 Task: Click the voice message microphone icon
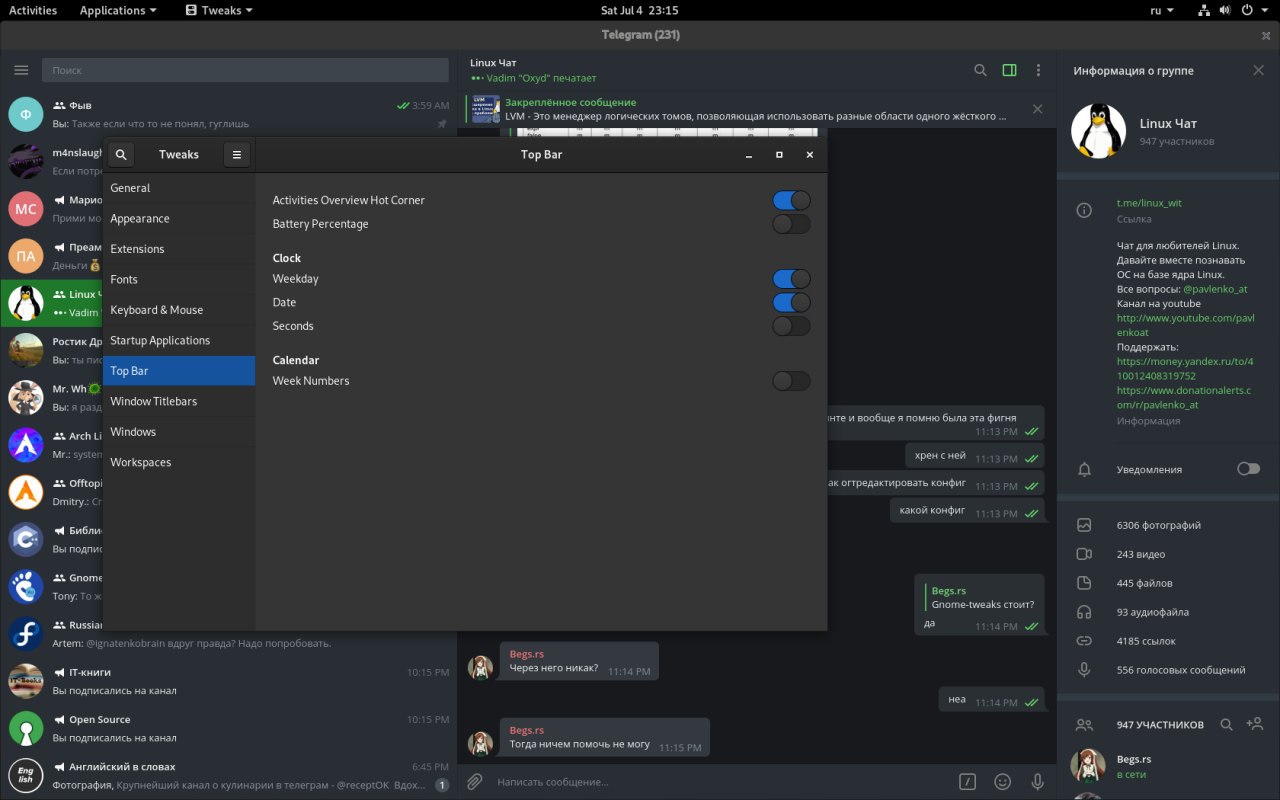tap(1038, 781)
